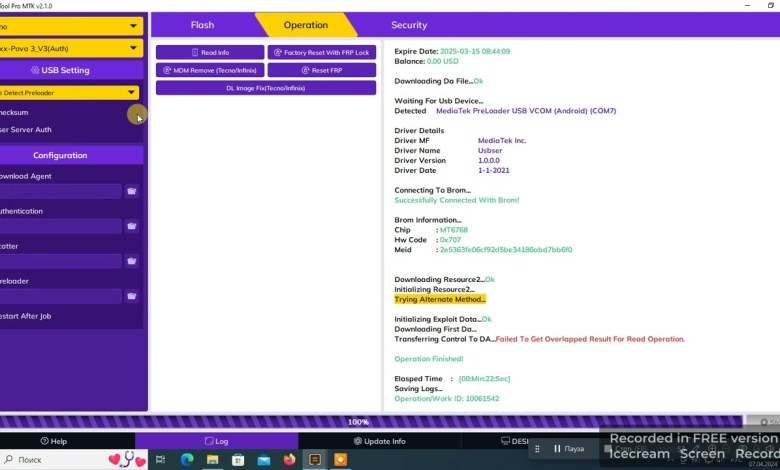Expand the Pova 3_V3(Auth) model dropdown
The height and width of the screenshot is (470, 780).
(x=70, y=48)
